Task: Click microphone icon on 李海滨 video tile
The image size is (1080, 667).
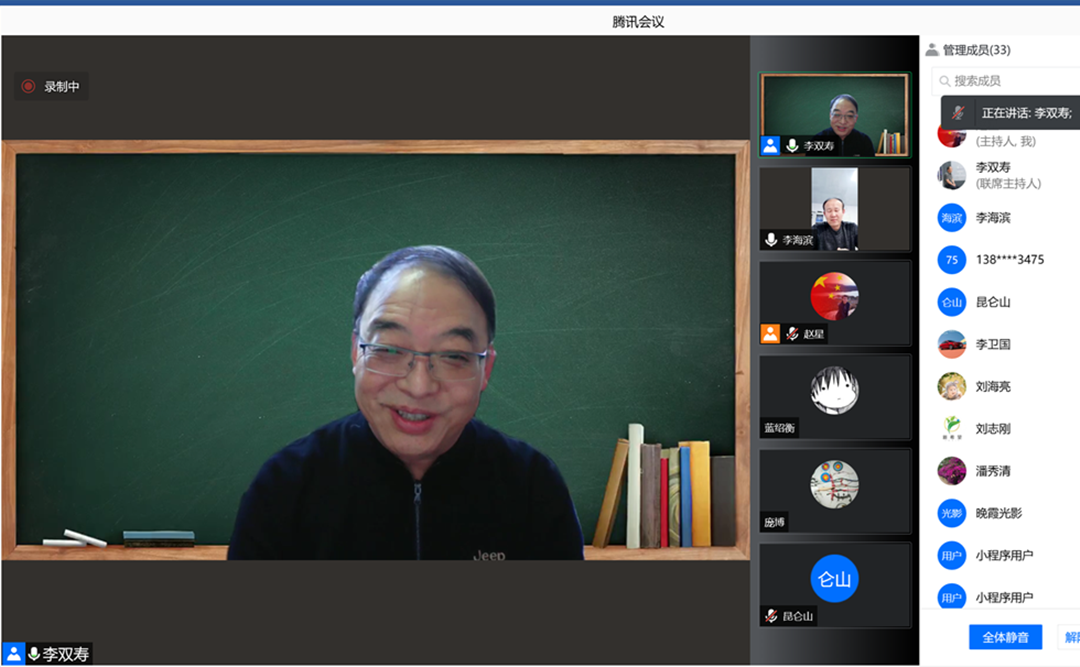Action: (x=771, y=240)
